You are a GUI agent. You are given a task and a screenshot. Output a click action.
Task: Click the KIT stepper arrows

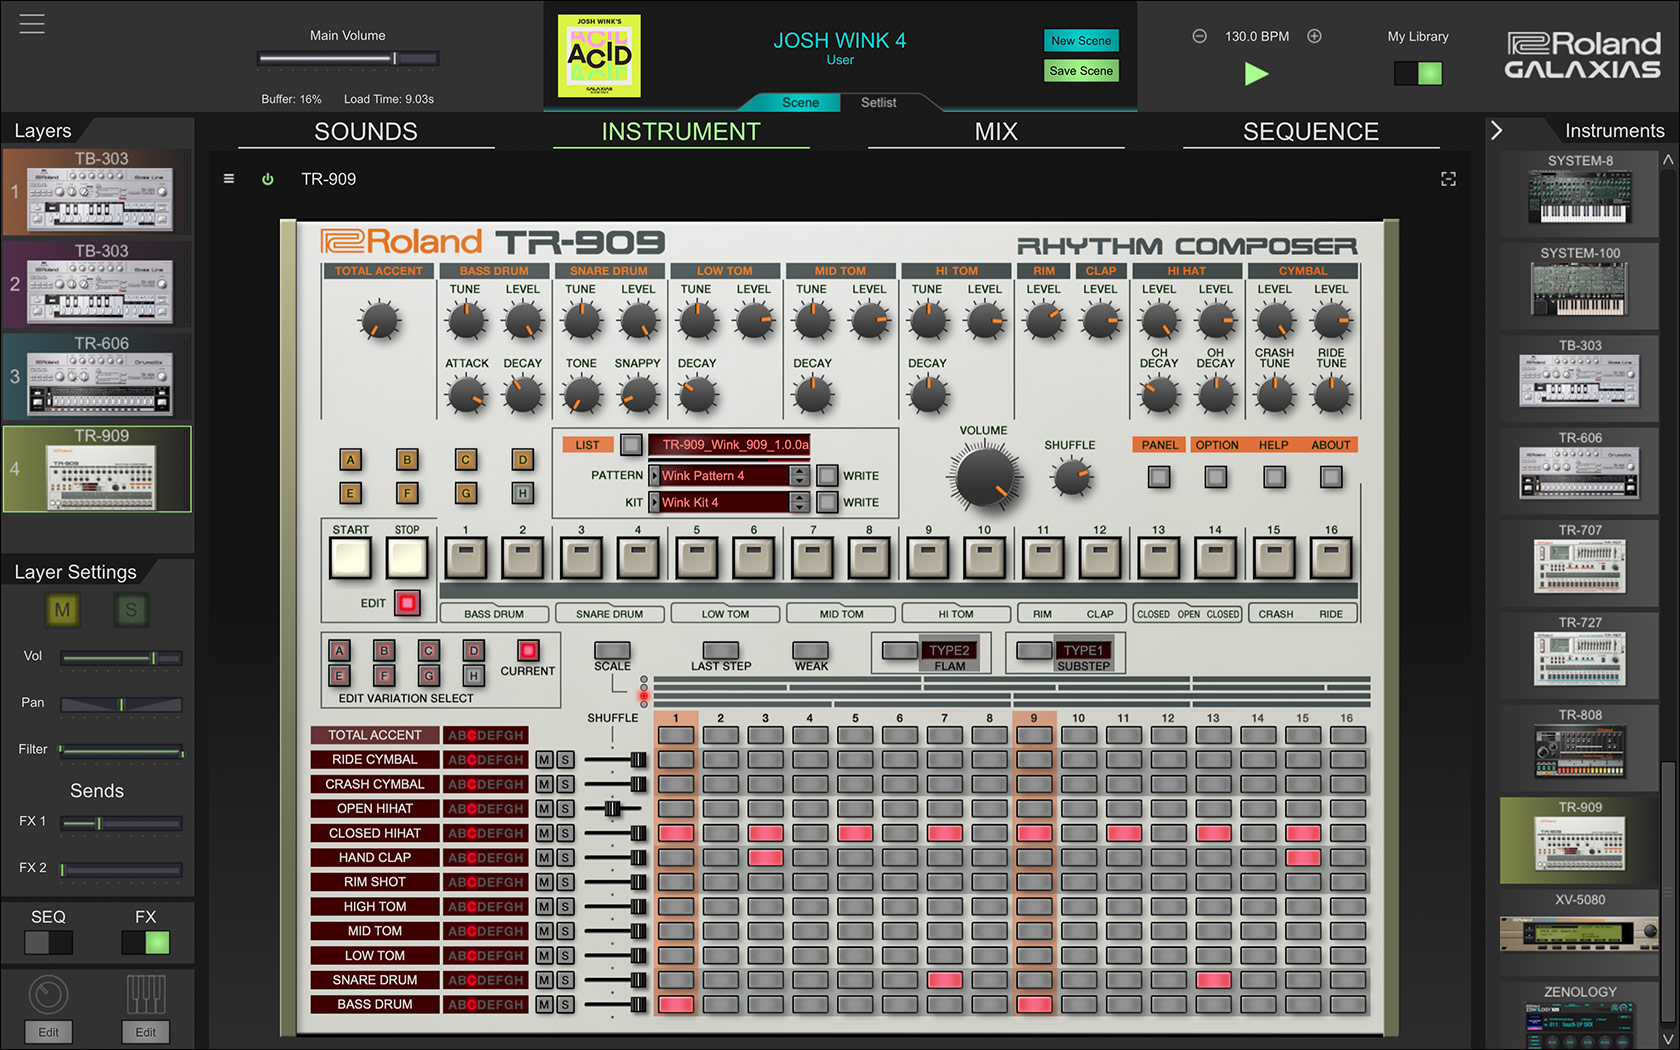pyautogui.click(x=799, y=503)
